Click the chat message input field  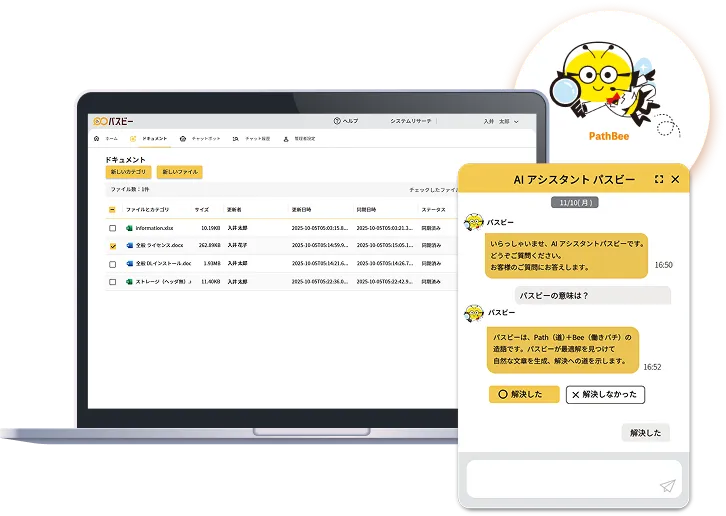(x=560, y=478)
